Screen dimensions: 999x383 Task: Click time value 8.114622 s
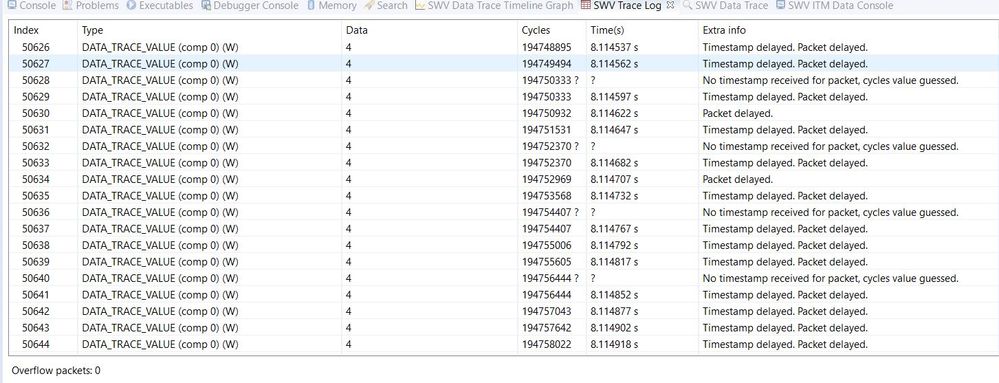pos(614,113)
